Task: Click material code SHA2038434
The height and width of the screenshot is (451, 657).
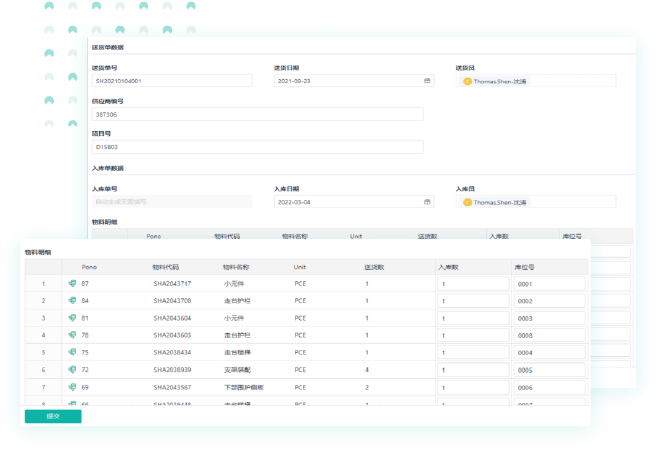Action: pyautogui.click(x=172, y=353)
